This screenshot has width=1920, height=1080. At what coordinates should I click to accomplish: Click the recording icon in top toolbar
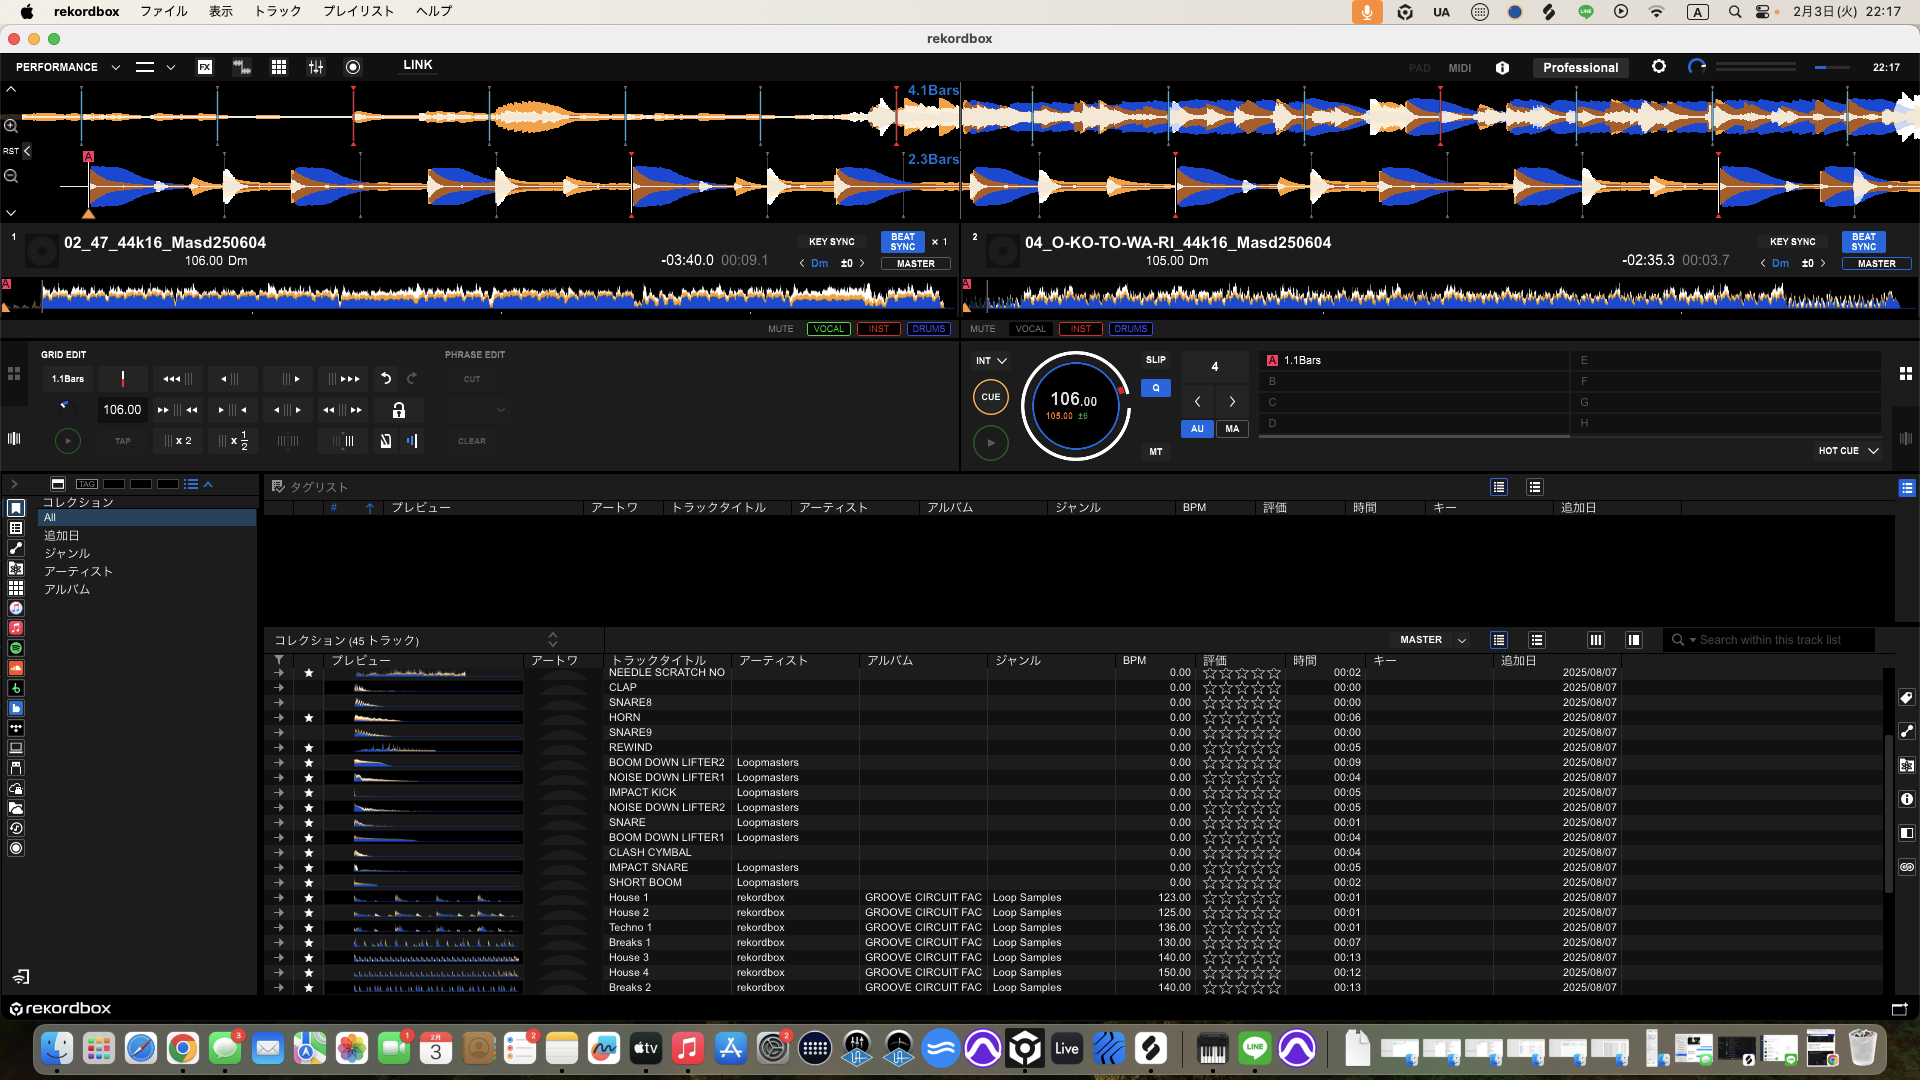point(353,67)
